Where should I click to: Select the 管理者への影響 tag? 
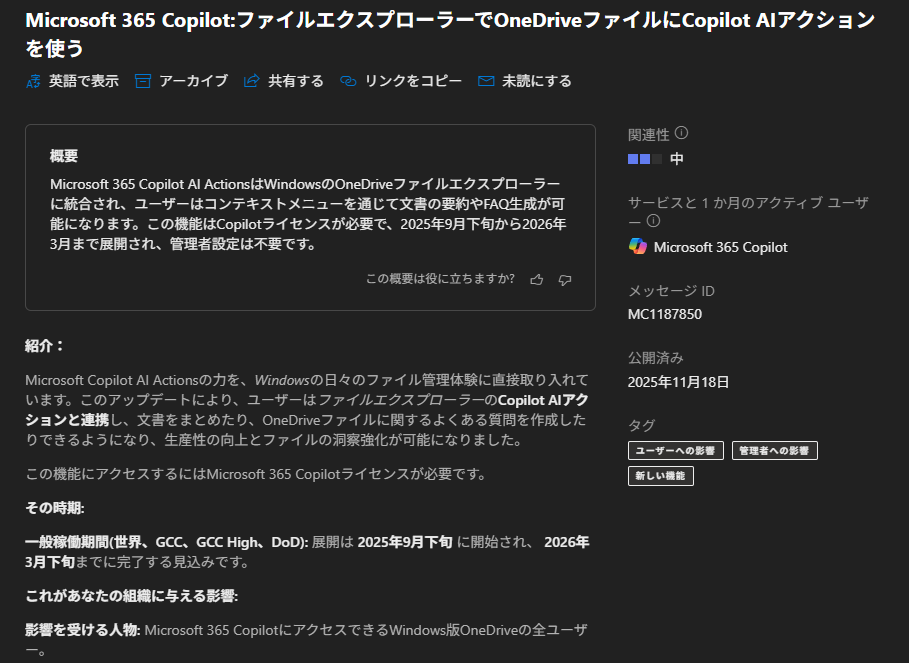774,451
